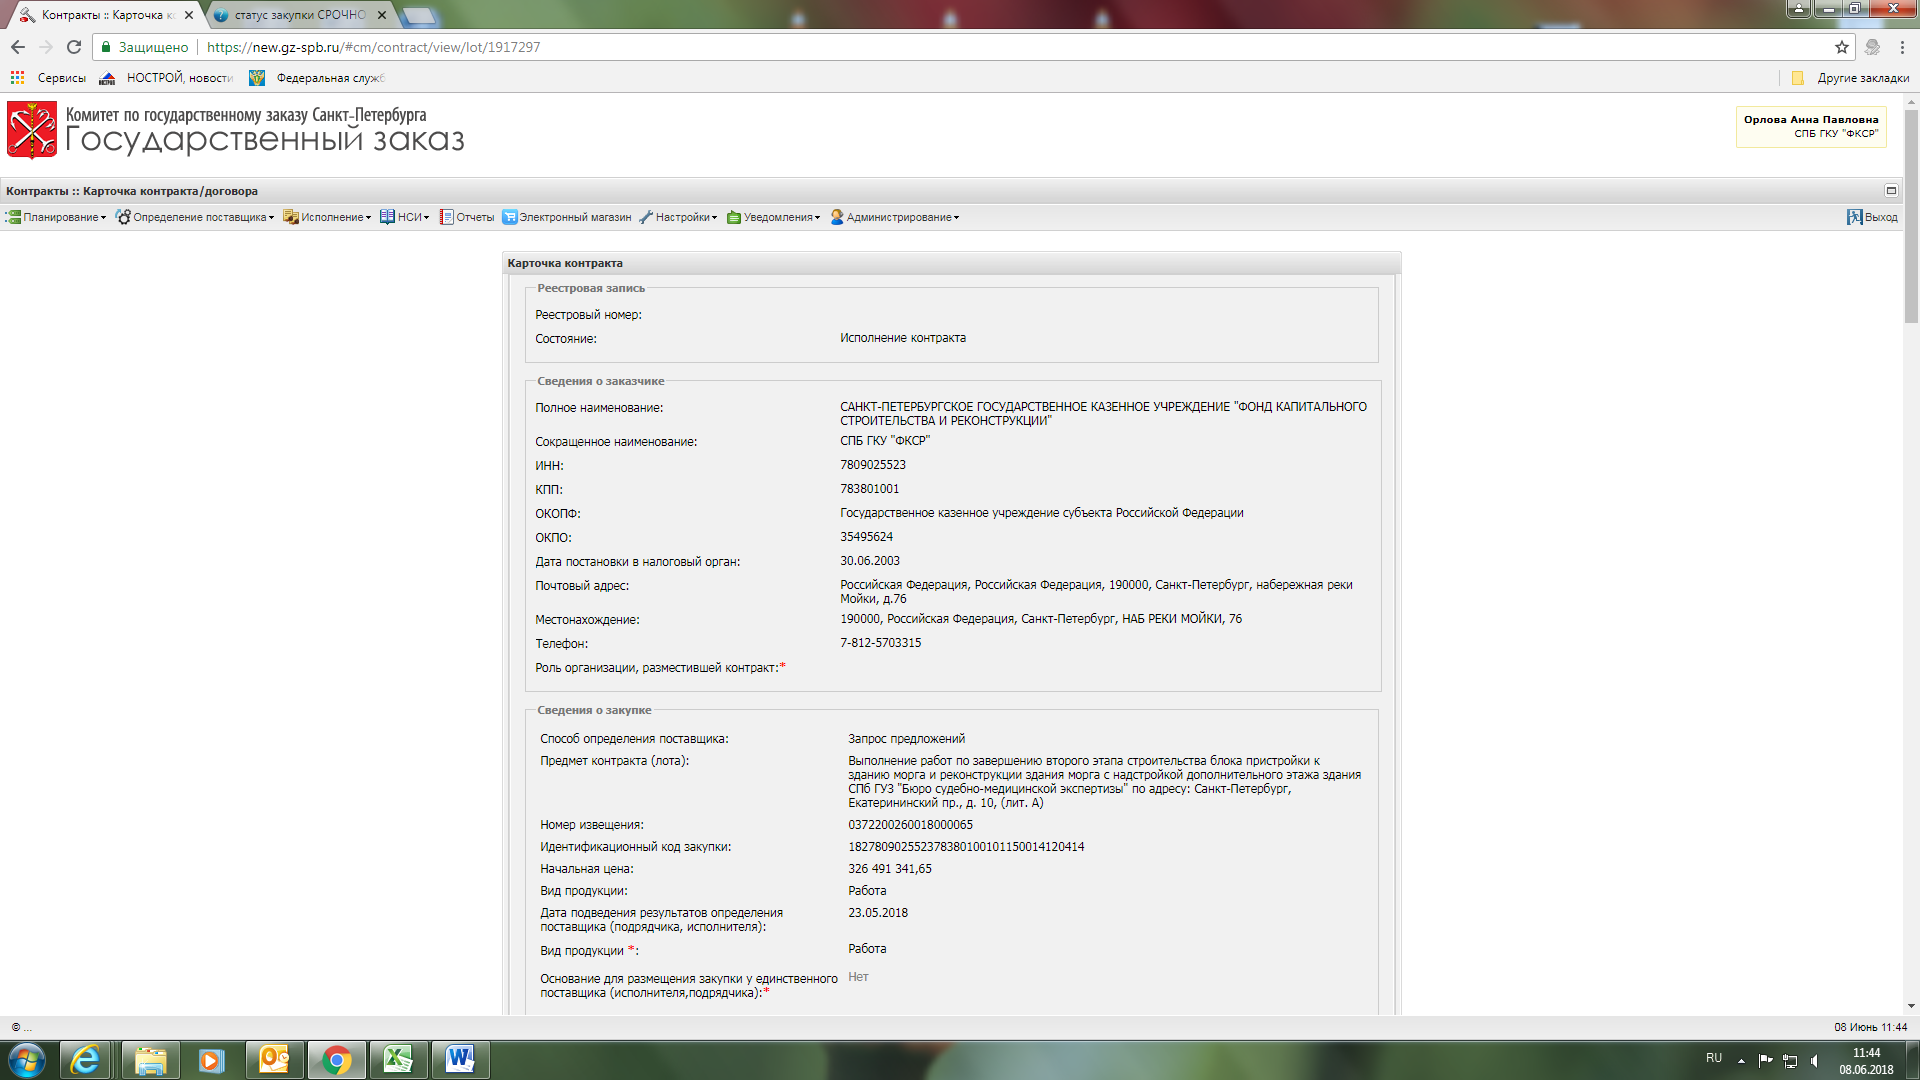The image size is (1920, 1080).
Task: Click the Отчеты reports icon
Action: point(446,217)
